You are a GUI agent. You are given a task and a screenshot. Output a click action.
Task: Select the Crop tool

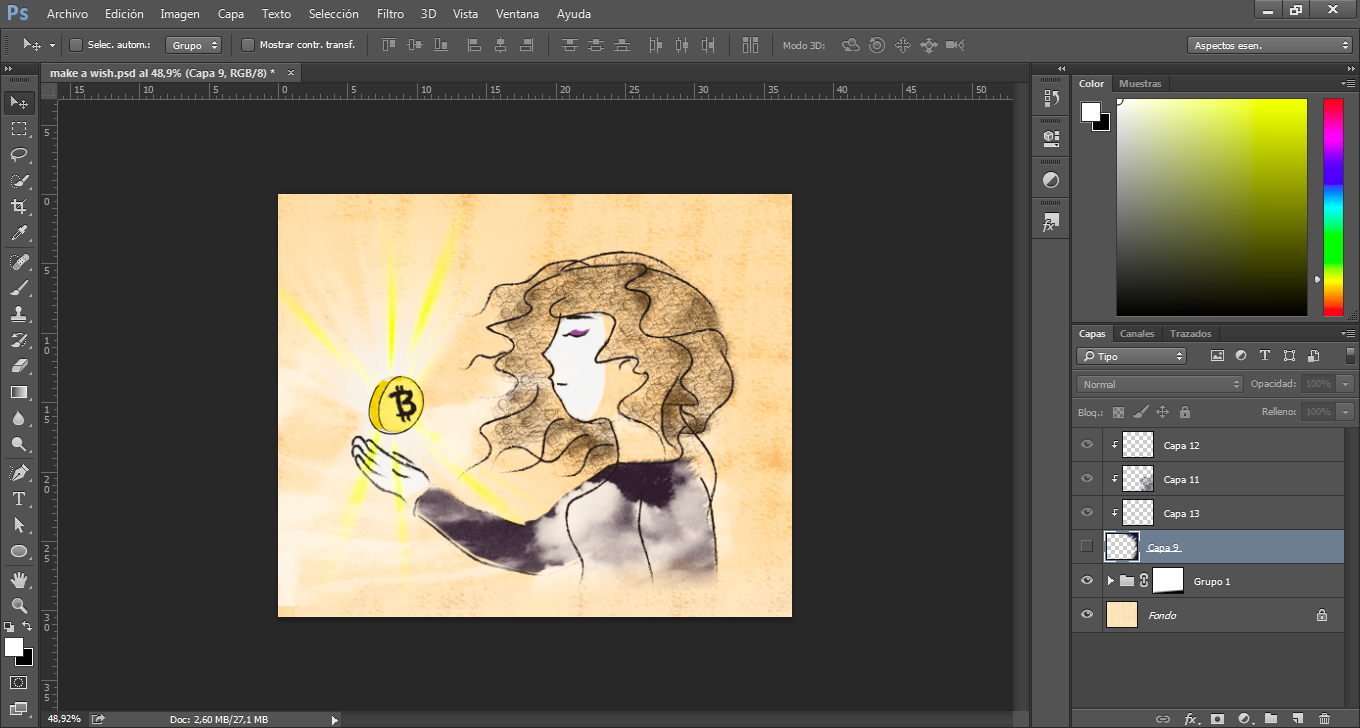click(x=19, y=207)
